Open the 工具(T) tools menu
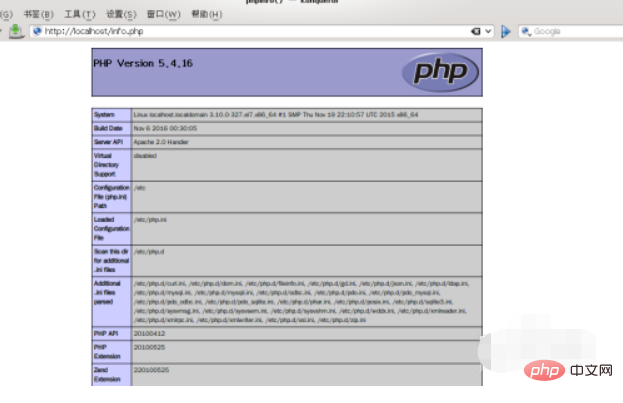Image resolution: width=623 pixels, height=403 pixels. point(80,14)
